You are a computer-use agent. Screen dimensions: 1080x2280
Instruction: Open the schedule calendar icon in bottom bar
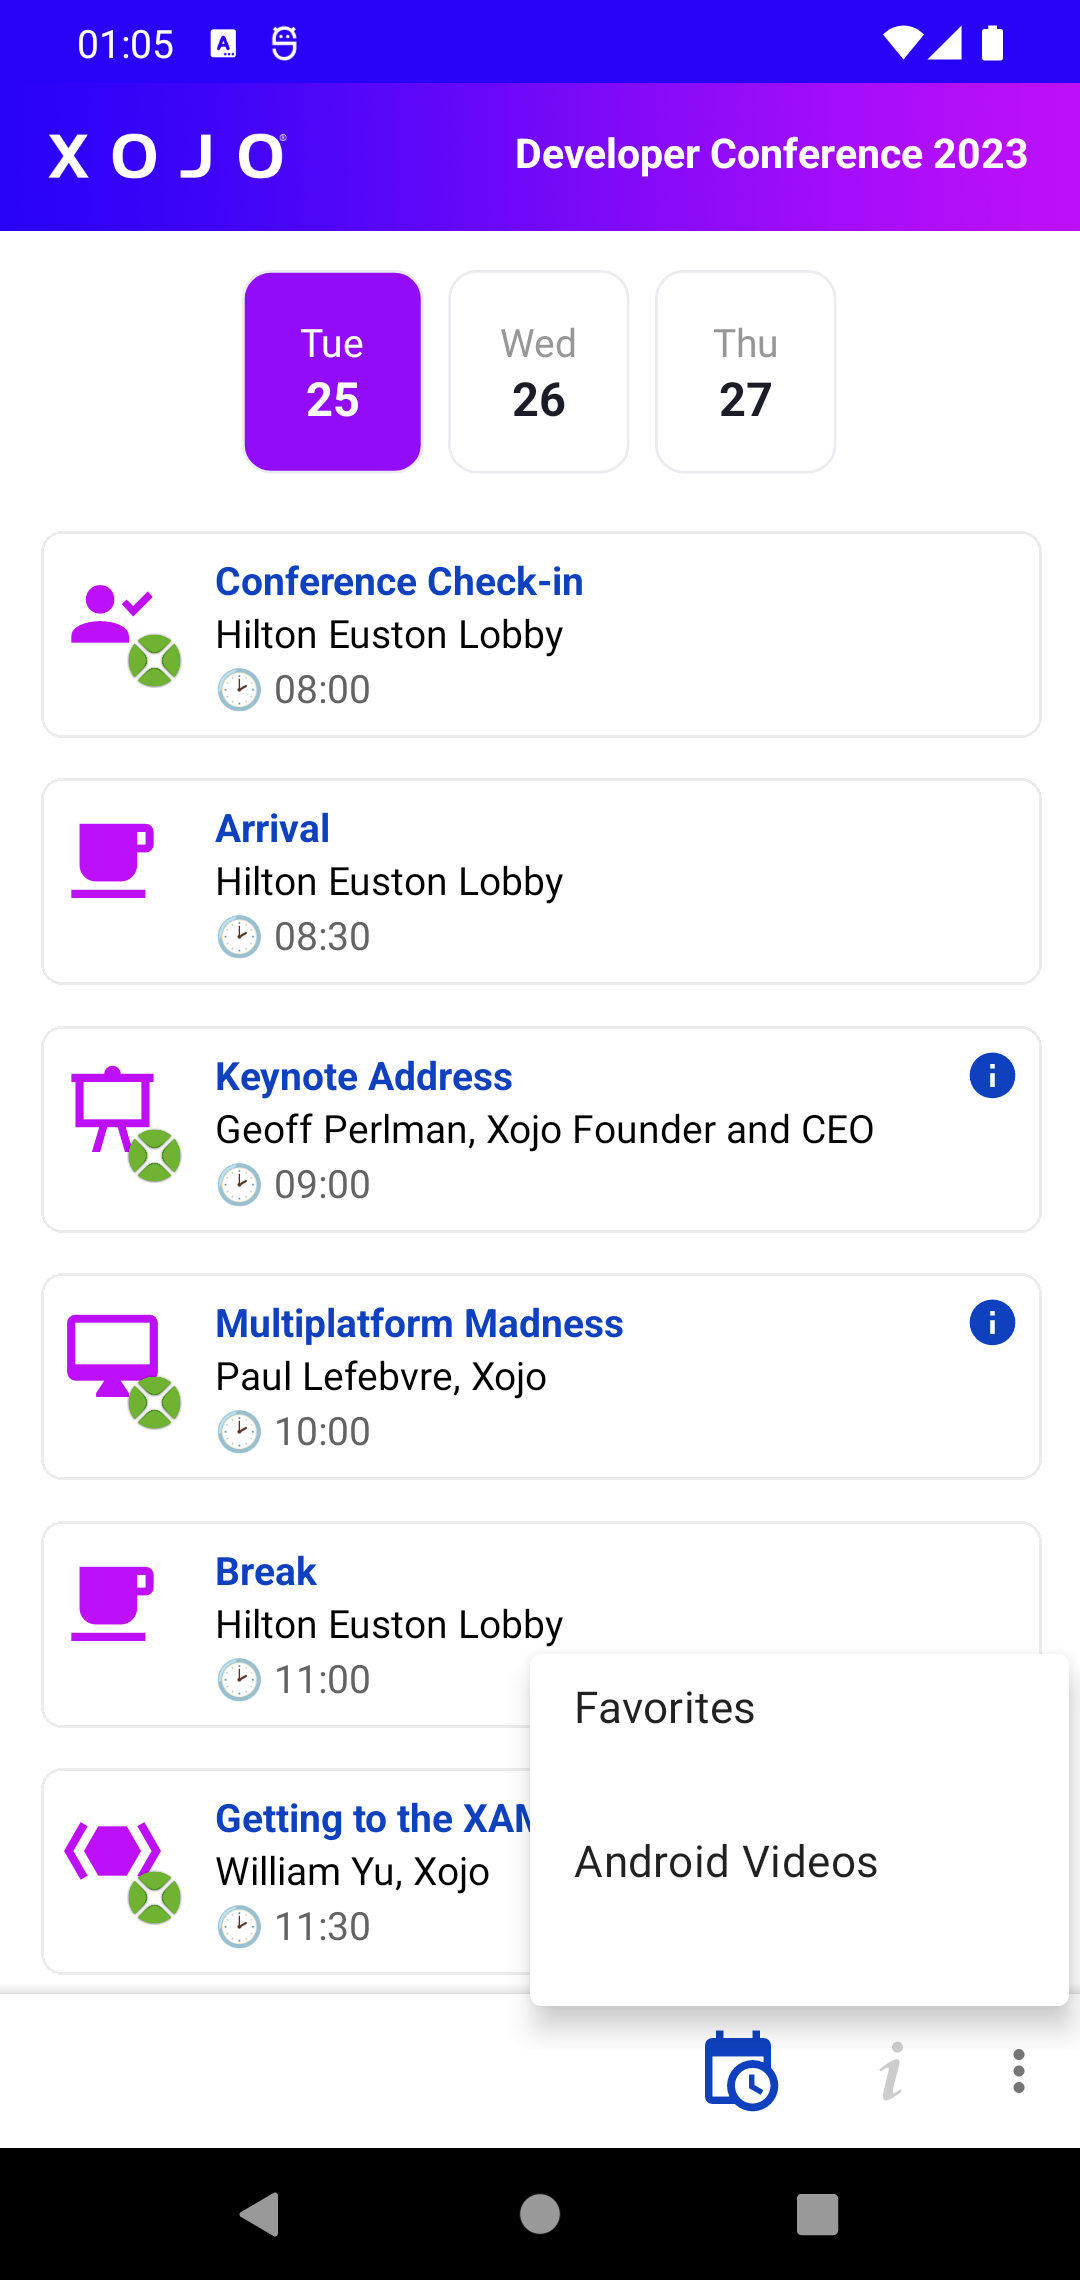point(741,2071)
